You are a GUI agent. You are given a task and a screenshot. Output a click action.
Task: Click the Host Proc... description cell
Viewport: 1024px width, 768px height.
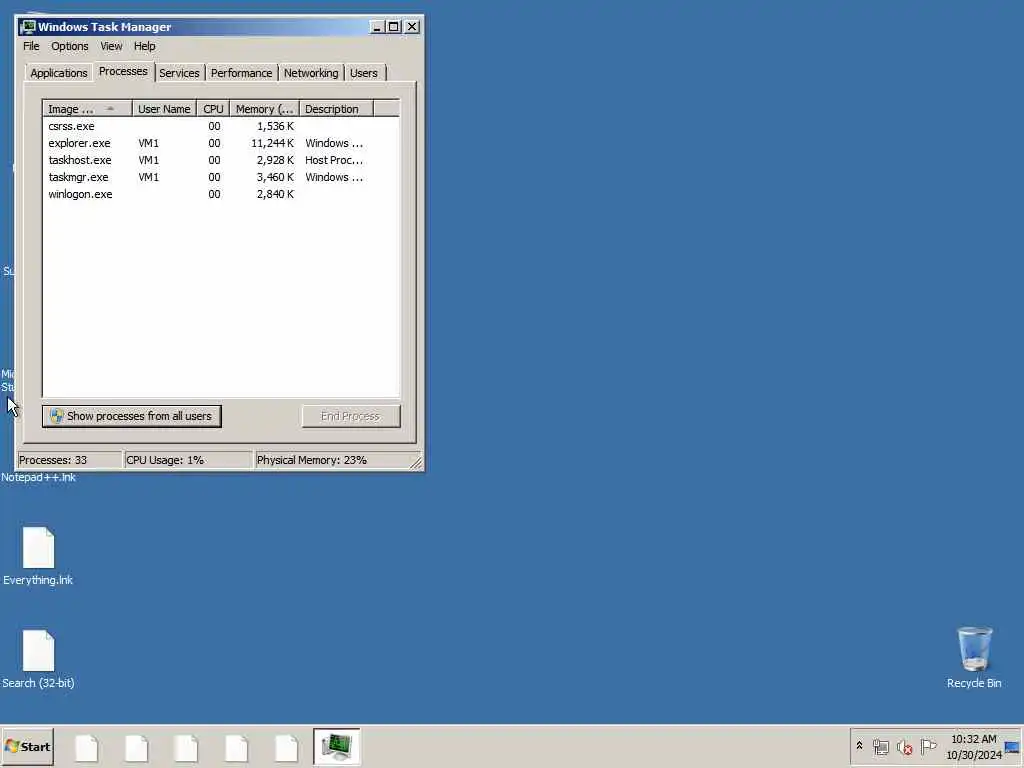tap(334, 160)
